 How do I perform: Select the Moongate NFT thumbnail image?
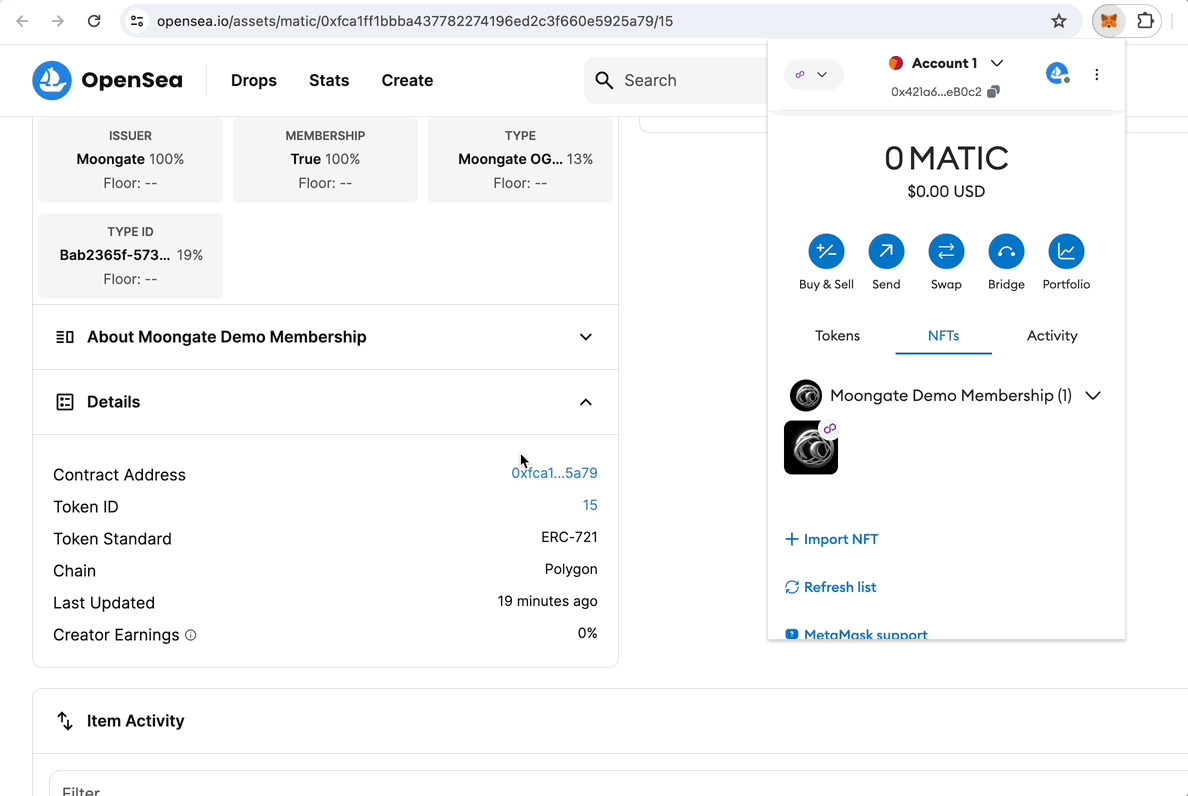[811, 448]
